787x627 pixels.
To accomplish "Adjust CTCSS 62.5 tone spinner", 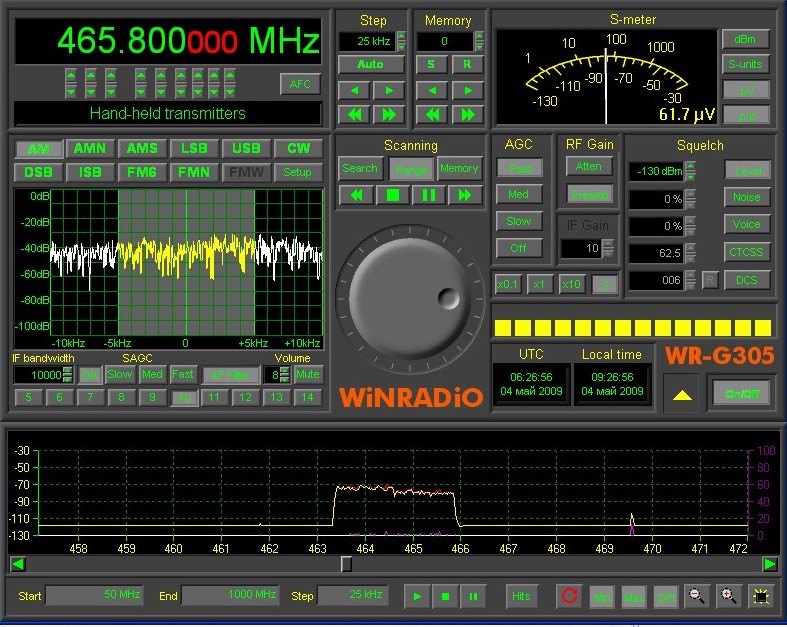I will pyautogui.click(x=691, y=253).
